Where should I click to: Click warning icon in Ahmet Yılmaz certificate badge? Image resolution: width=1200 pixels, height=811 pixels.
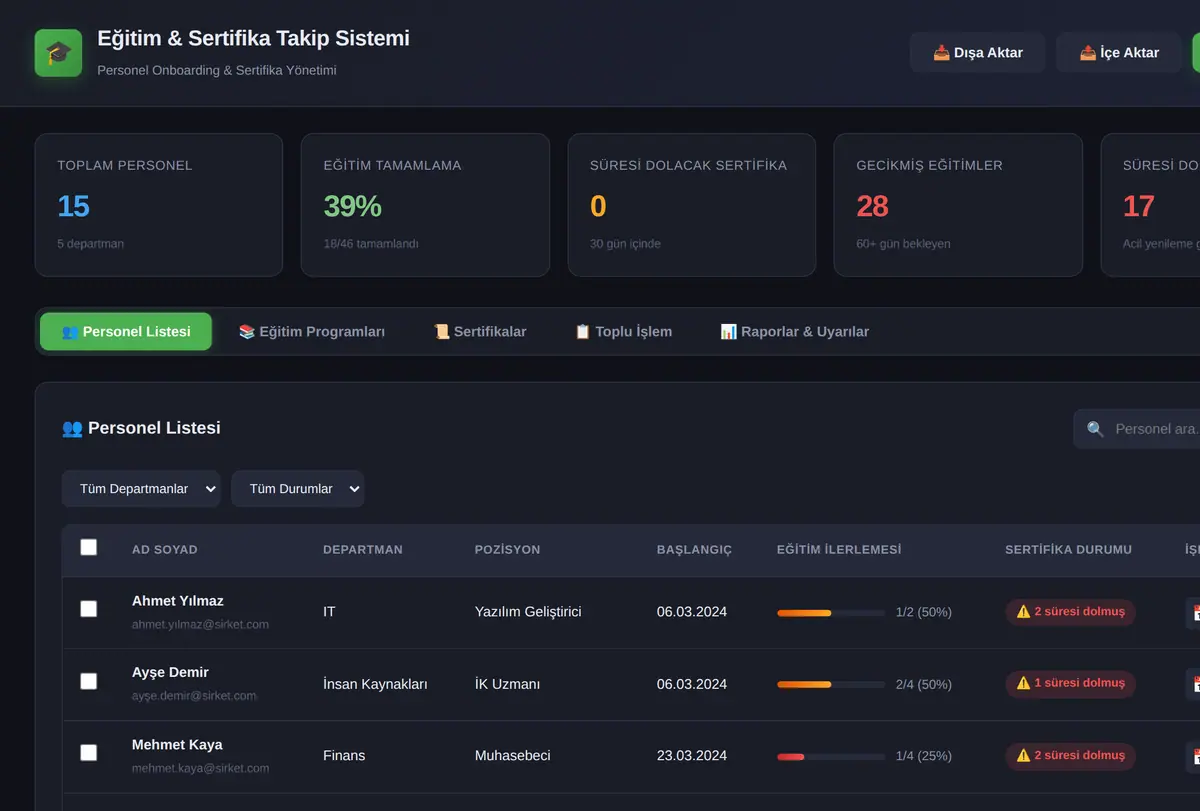(x=1023, y=612)
